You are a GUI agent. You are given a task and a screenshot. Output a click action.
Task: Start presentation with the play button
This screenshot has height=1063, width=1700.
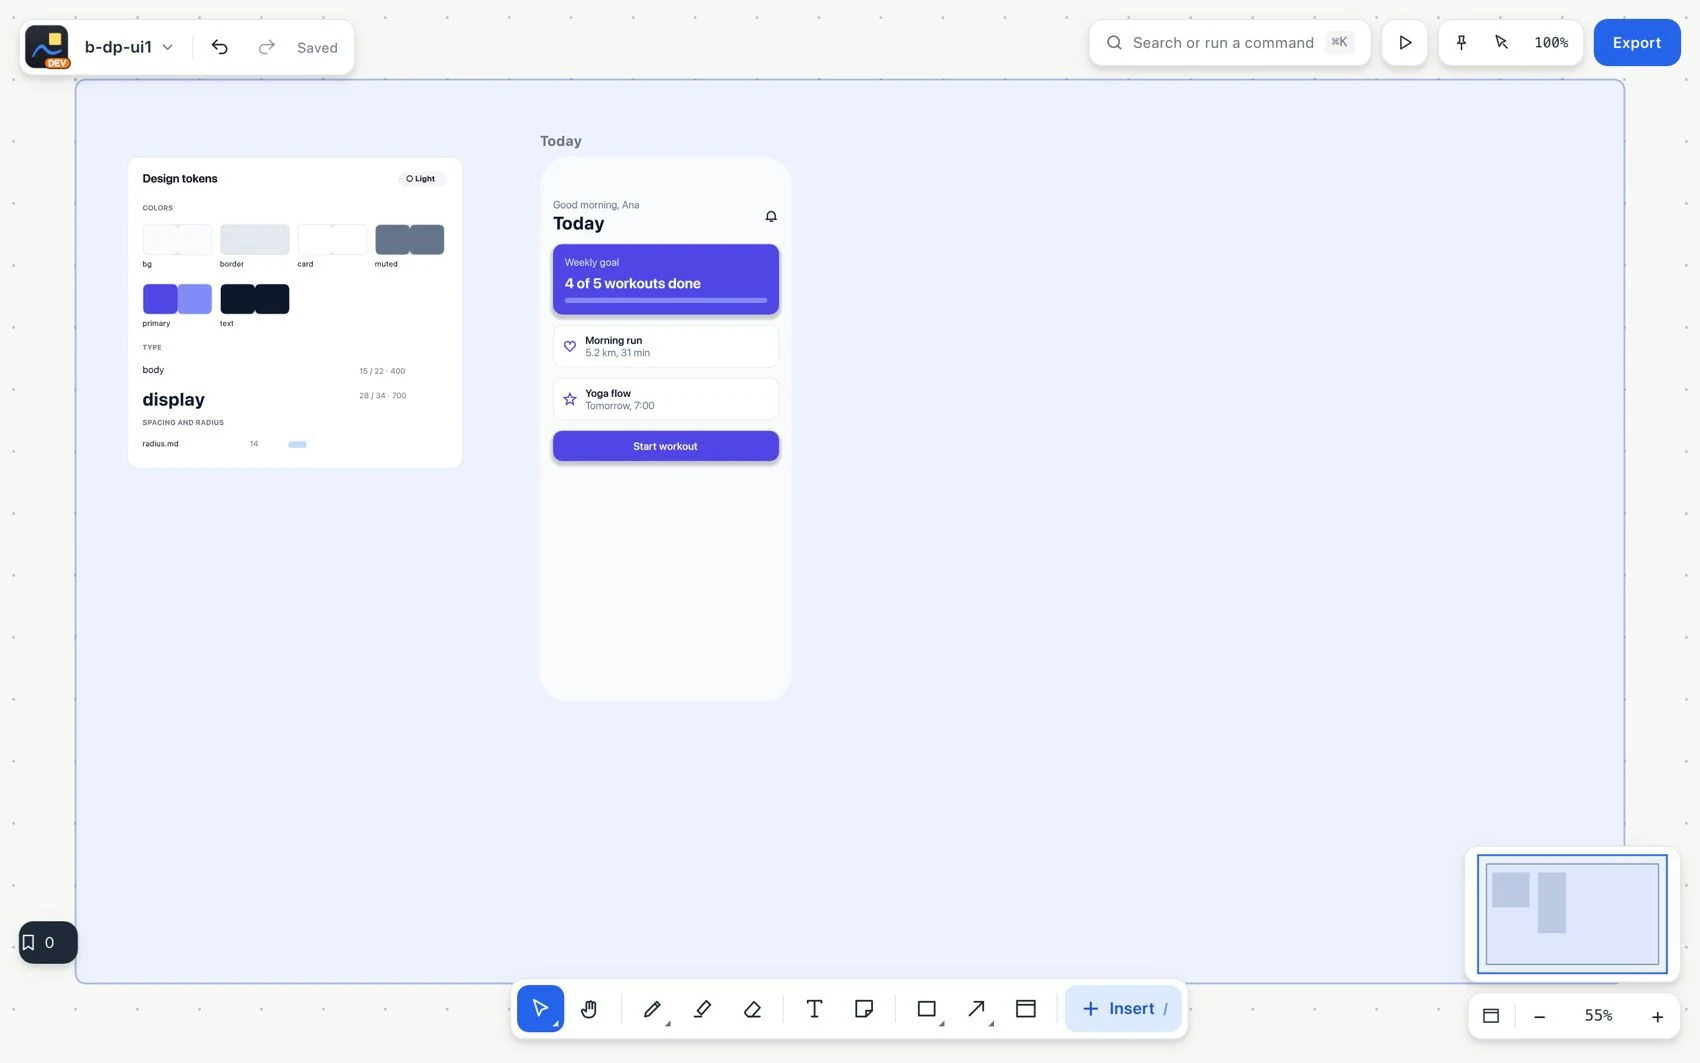click(1405, 43)
